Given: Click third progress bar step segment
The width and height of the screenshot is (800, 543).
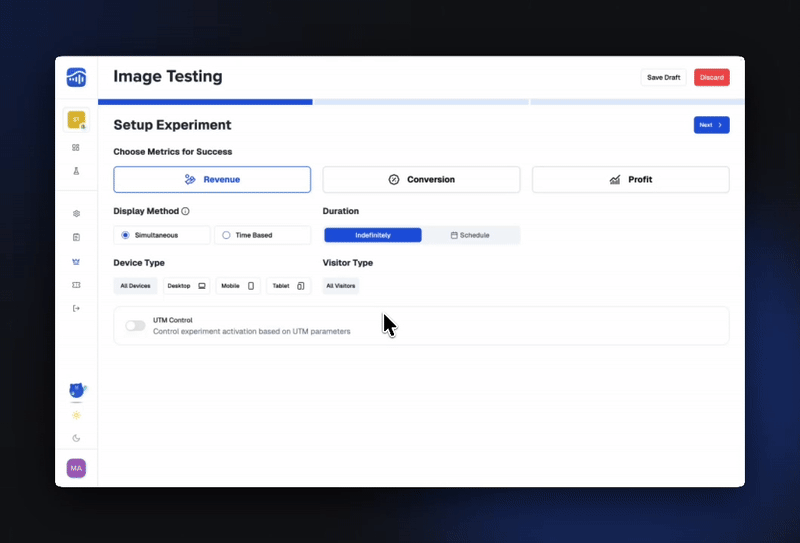Looking at the screenshot, I should coord(637,102).
